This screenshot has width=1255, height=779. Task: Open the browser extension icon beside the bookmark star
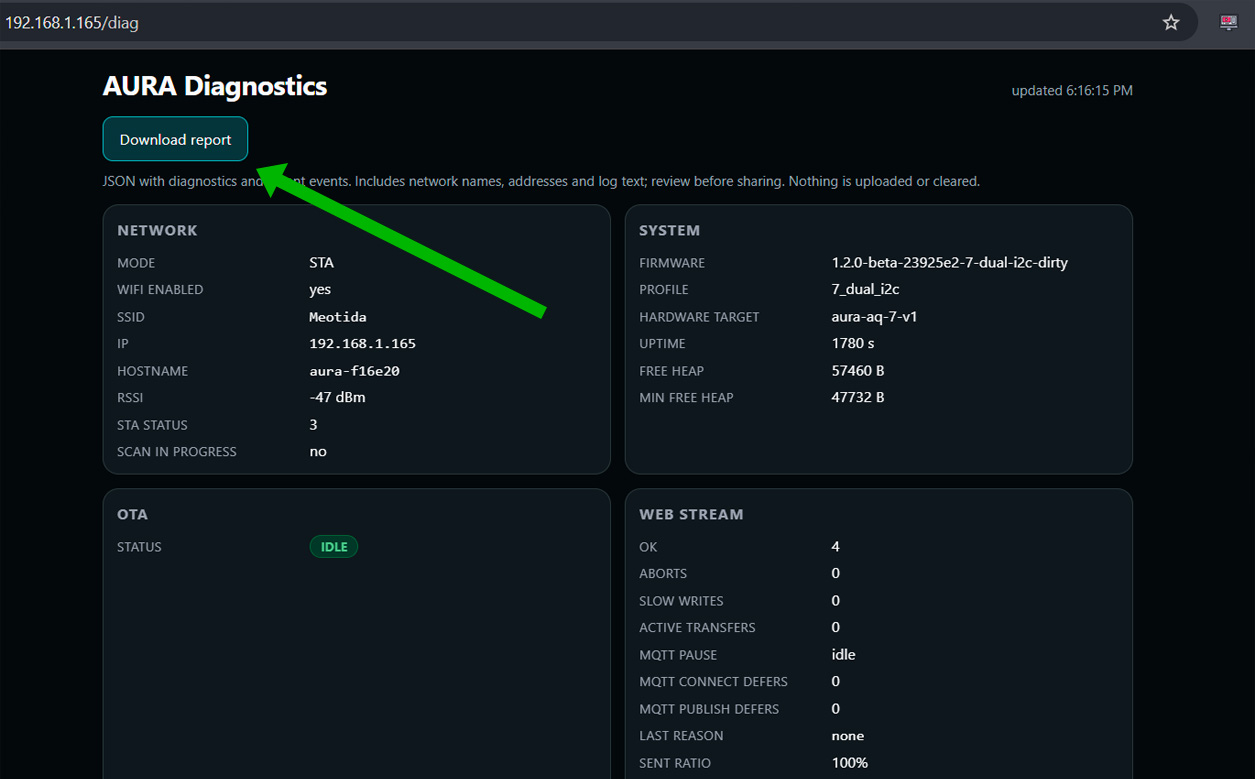click(x=1229, y=22)
